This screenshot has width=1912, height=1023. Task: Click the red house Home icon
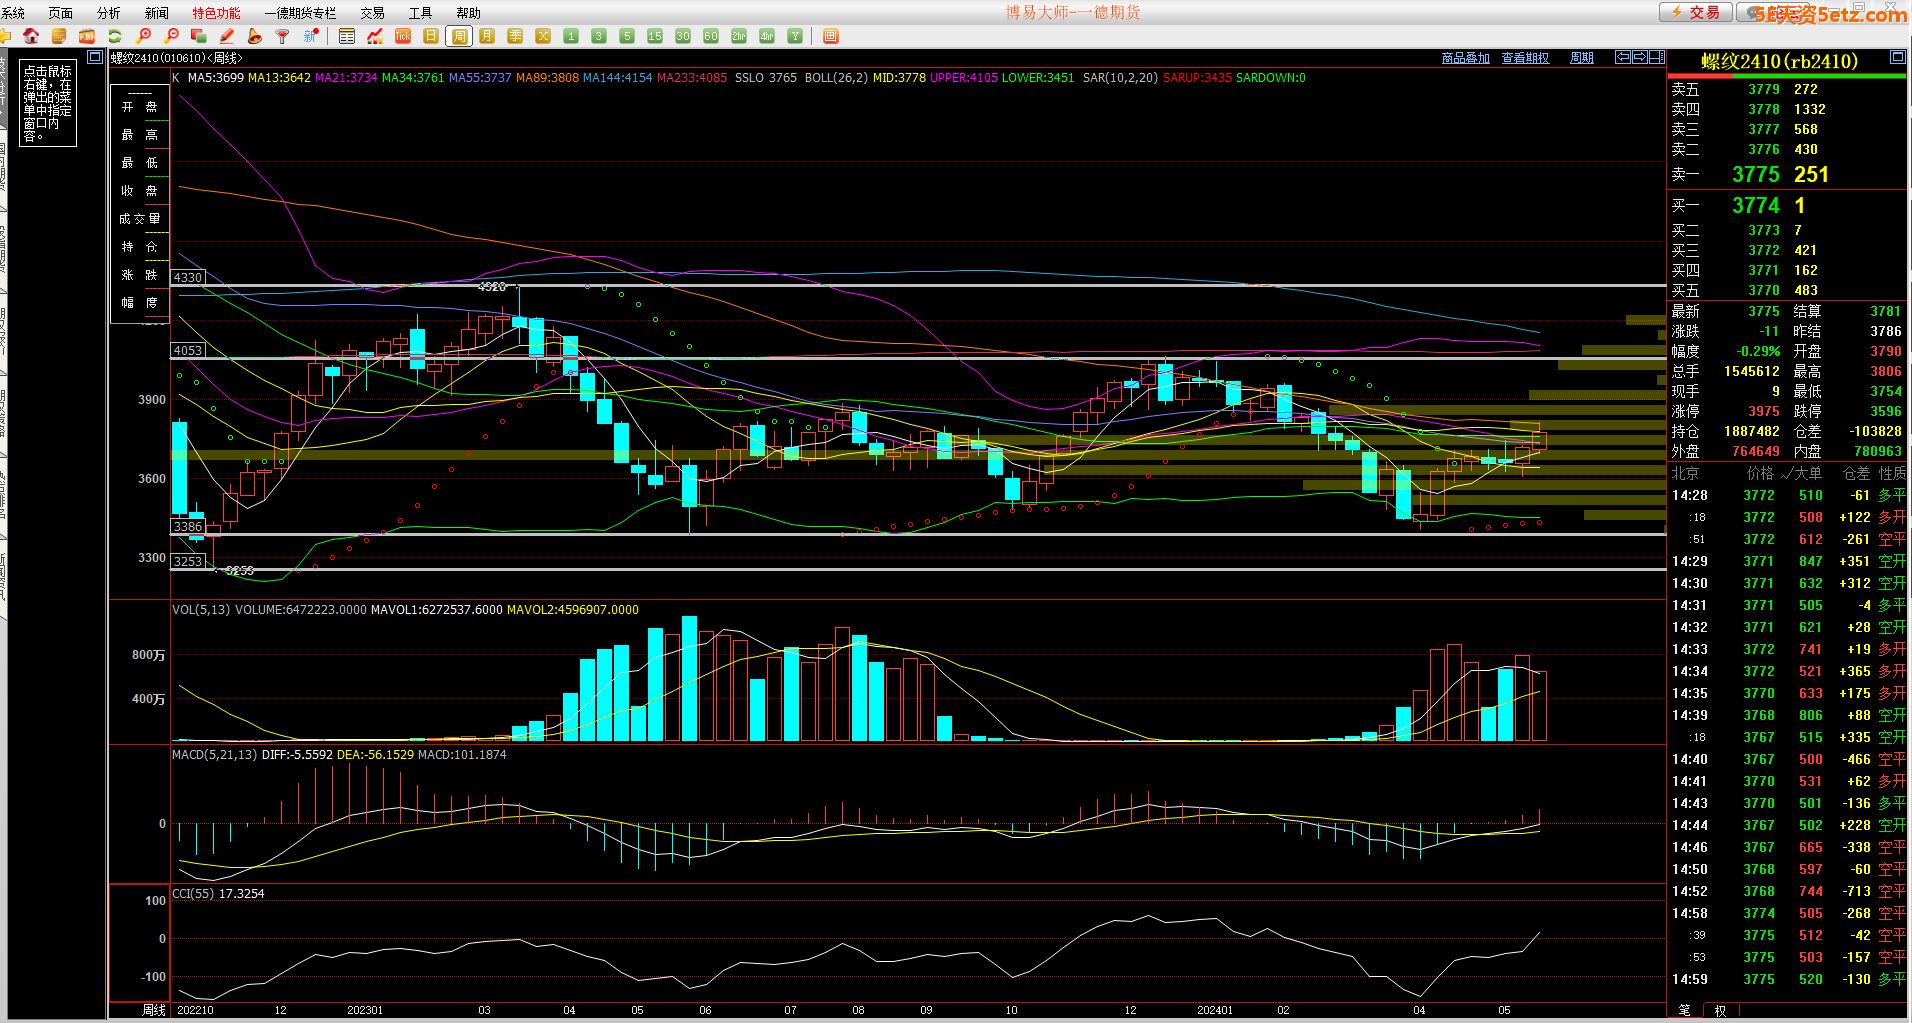(x=31, y=36)
